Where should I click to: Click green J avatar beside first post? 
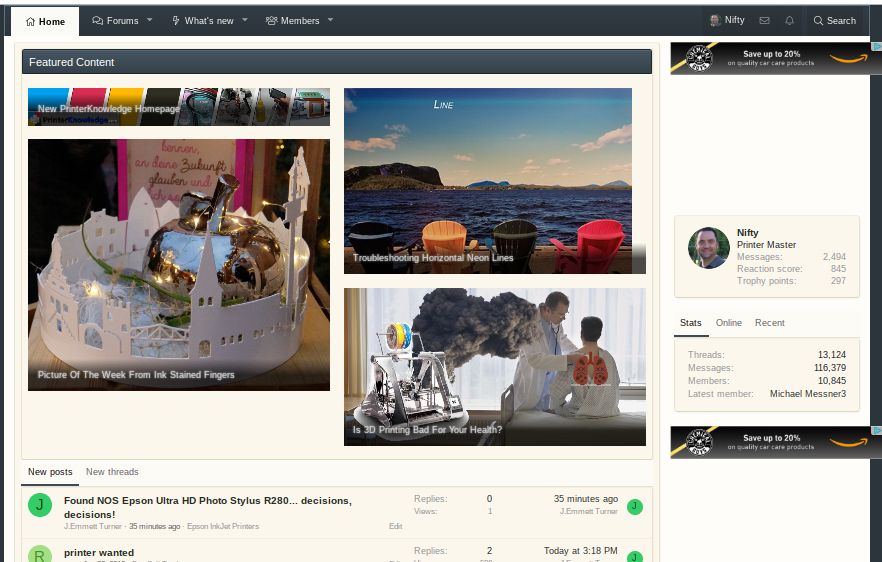[x=39, y=505]
